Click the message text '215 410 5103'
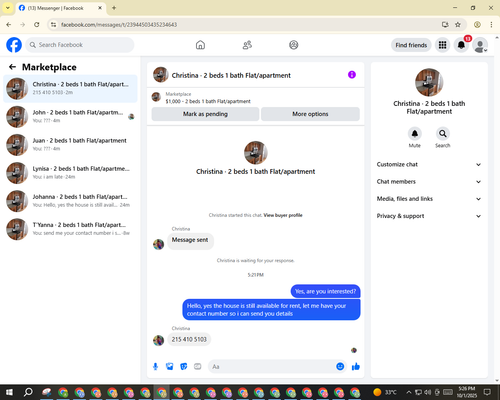Image resolution: width=500 pixels, height=400 pixels. [x=189, y=339]
